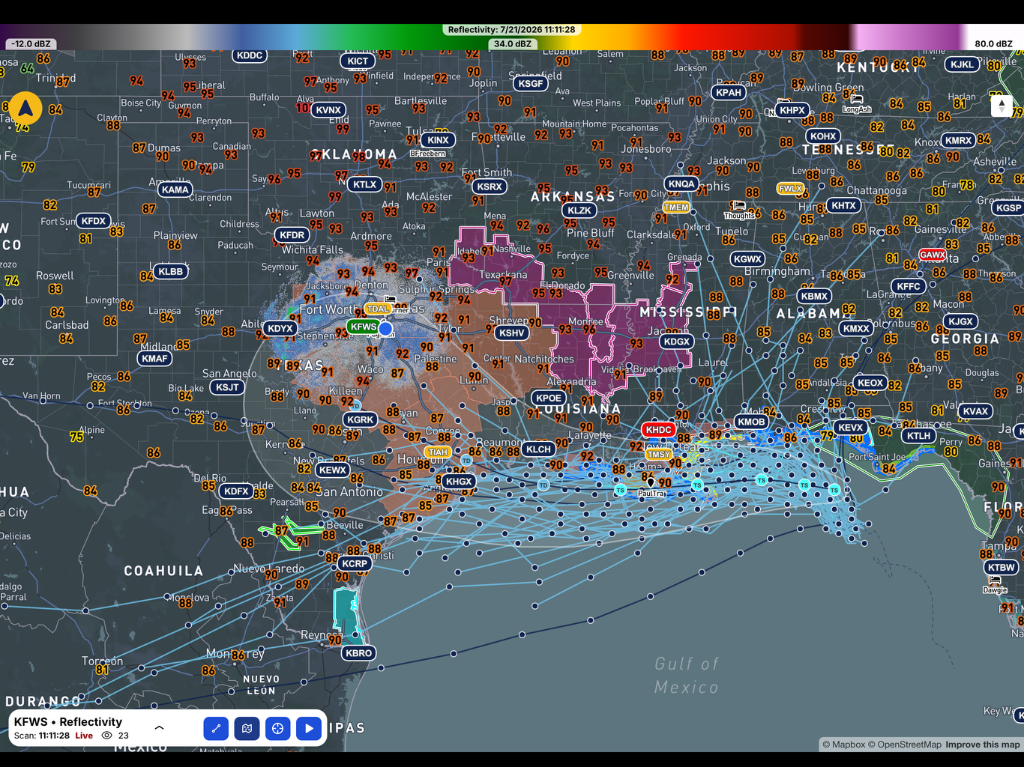Switch to KMAF radar near Midland
Viewport: 1024px width, 767px height.
[x=154, y=358]
